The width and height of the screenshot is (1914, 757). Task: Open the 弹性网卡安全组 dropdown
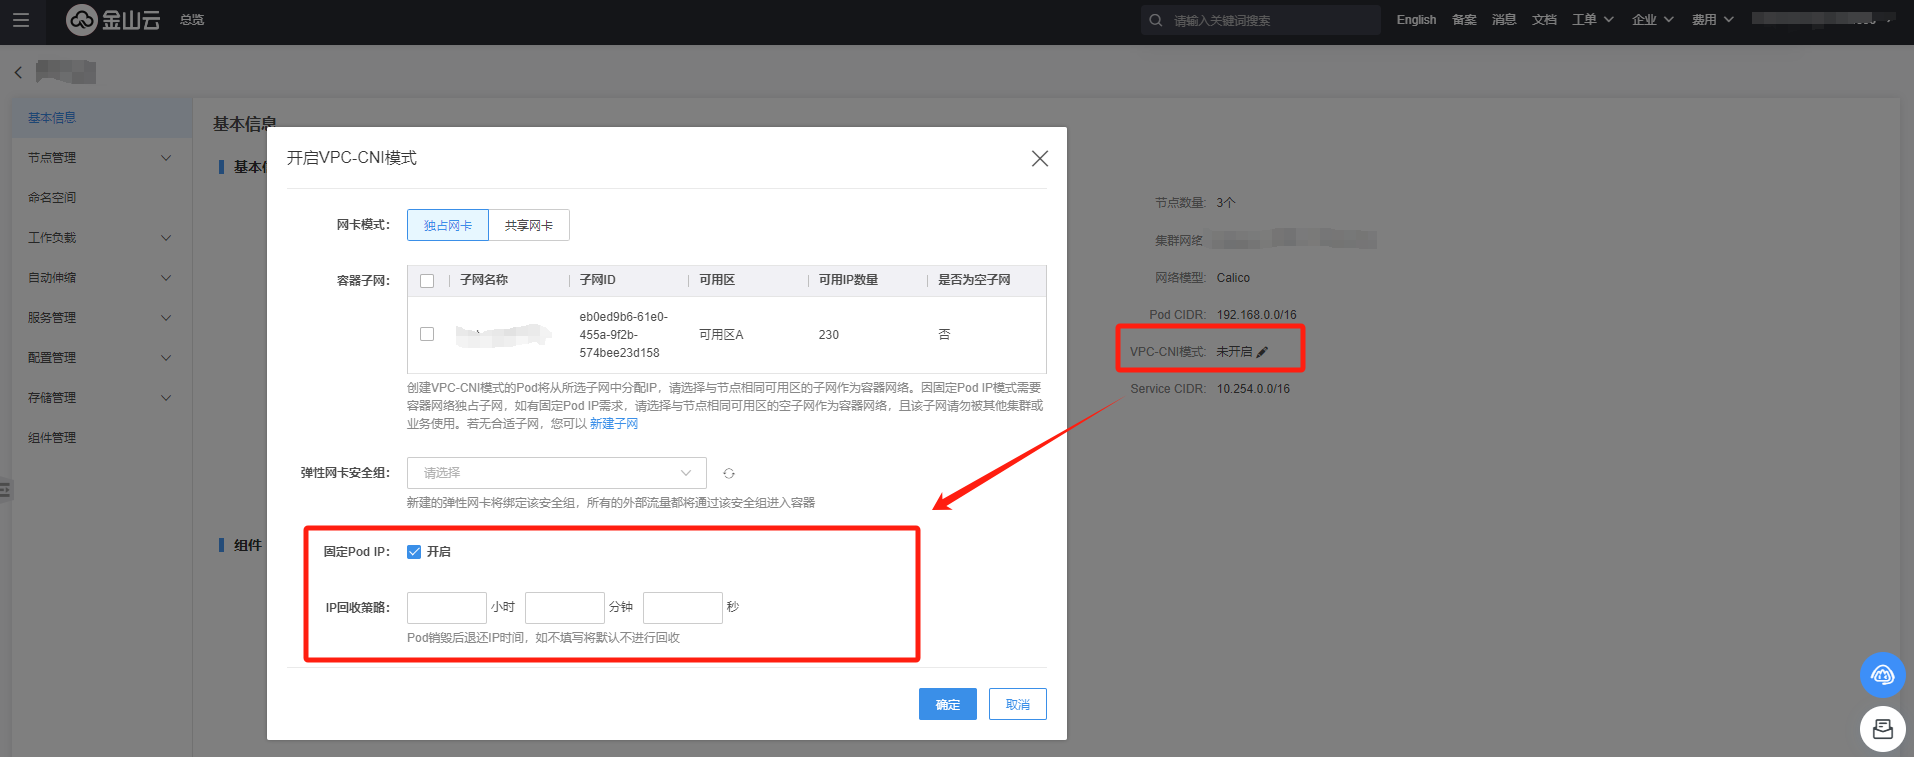pos(556,473)
